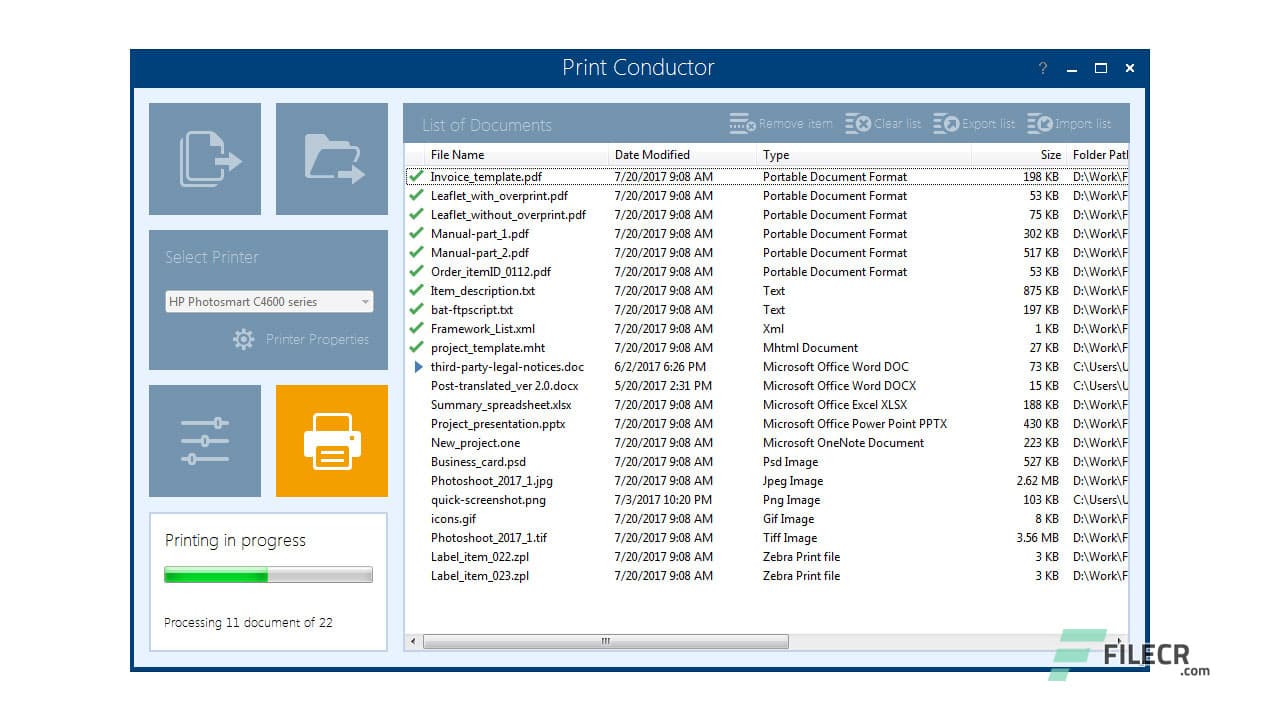Click the Import list toolbar icon
Viewport: 1280px width, 720px height.
[1040, 123]
